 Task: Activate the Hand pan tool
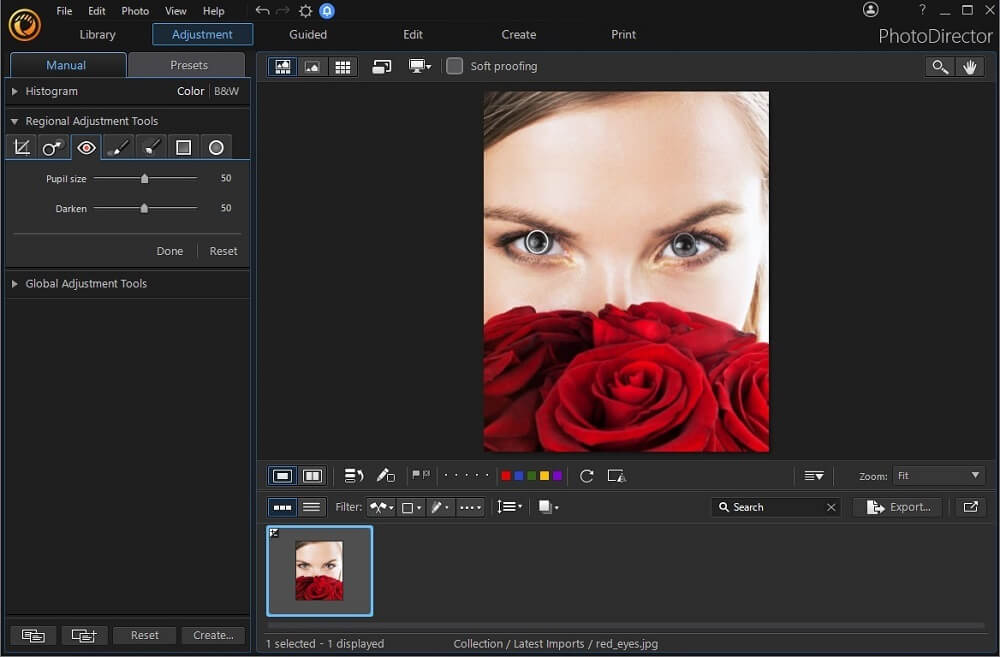pos(968,66)
